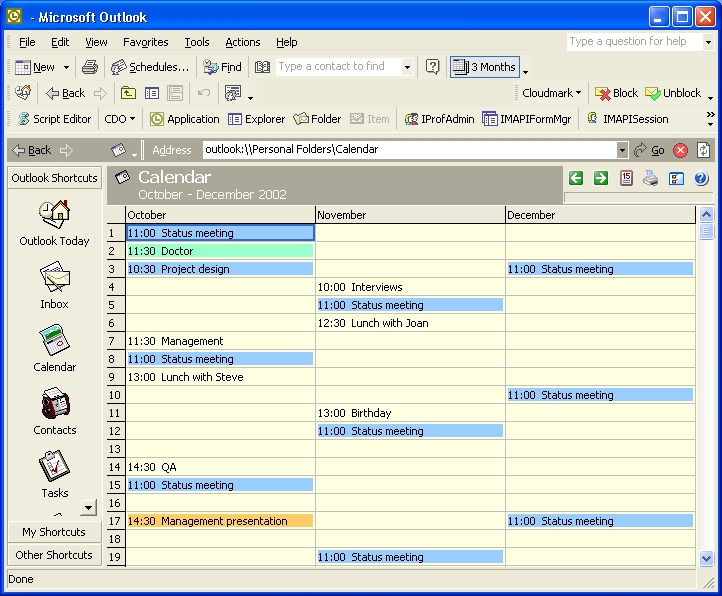This screenshot has height=596, width=722.
Task: Click the red Stop icon in address bar
Action: coord(680,150)
